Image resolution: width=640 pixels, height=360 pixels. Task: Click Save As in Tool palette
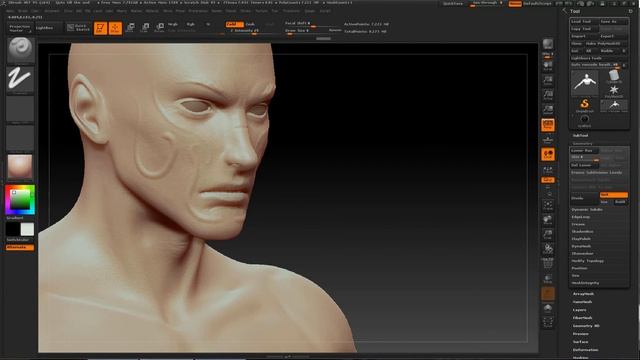click(613, 22)
